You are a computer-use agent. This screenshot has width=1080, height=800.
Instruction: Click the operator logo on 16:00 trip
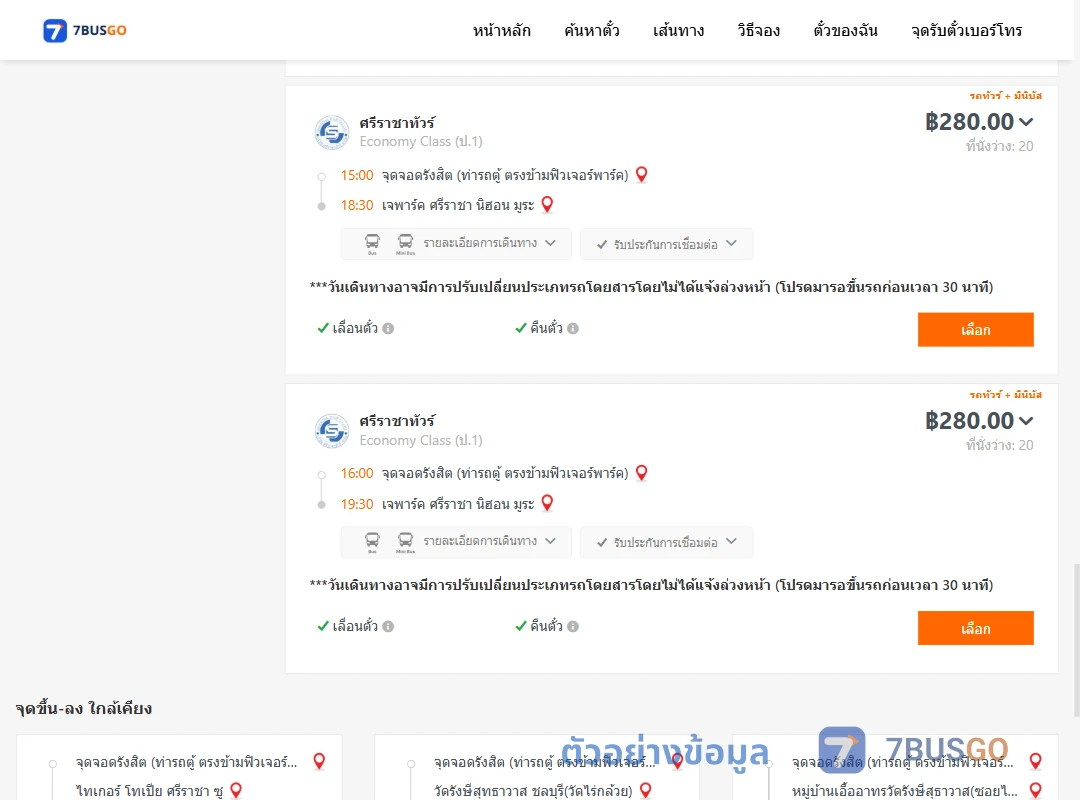pos(332,431)
